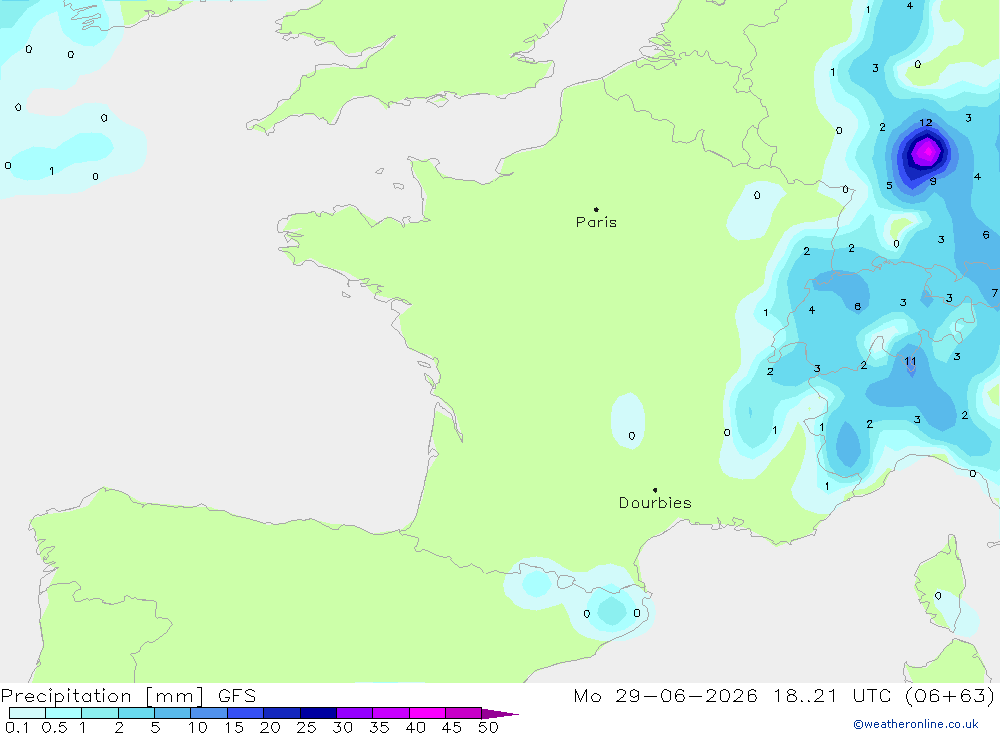Click the legend arrow tip above 50
Screen dimensions: 1000x733
point(501,714)
